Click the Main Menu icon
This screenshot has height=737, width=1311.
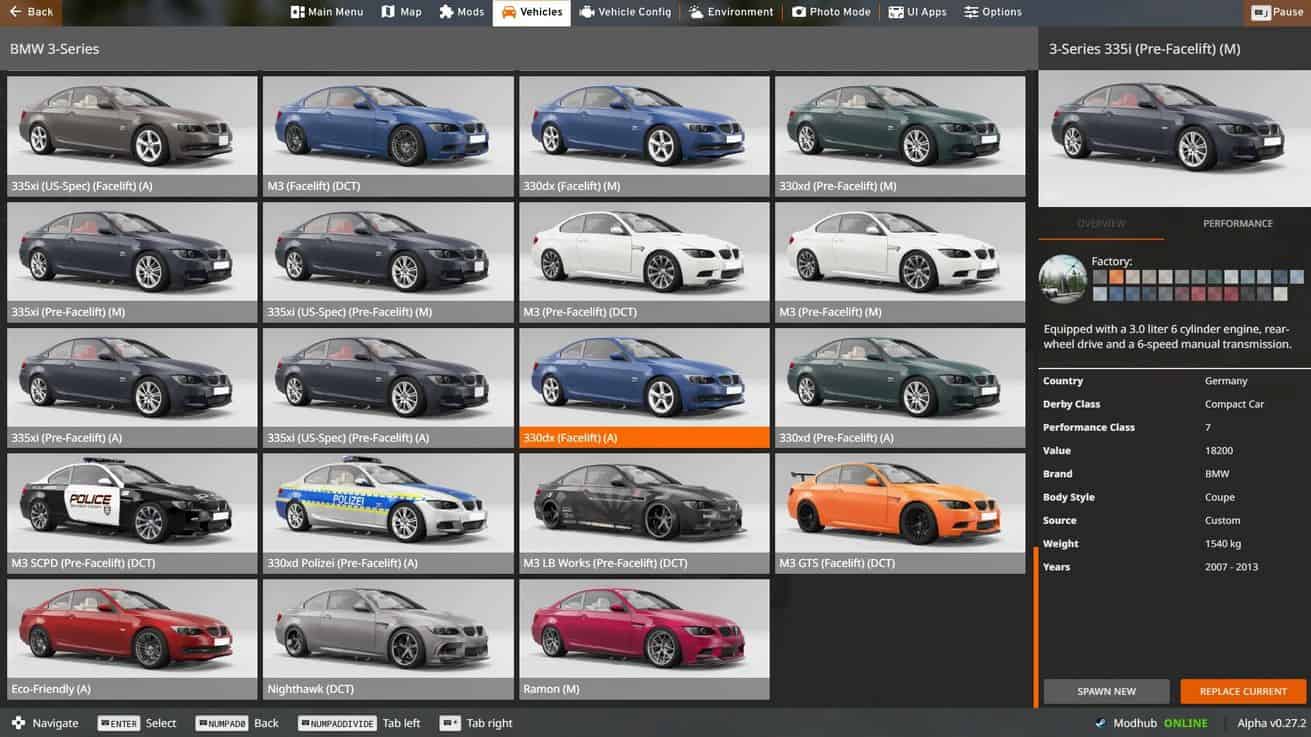coord(297,12)
